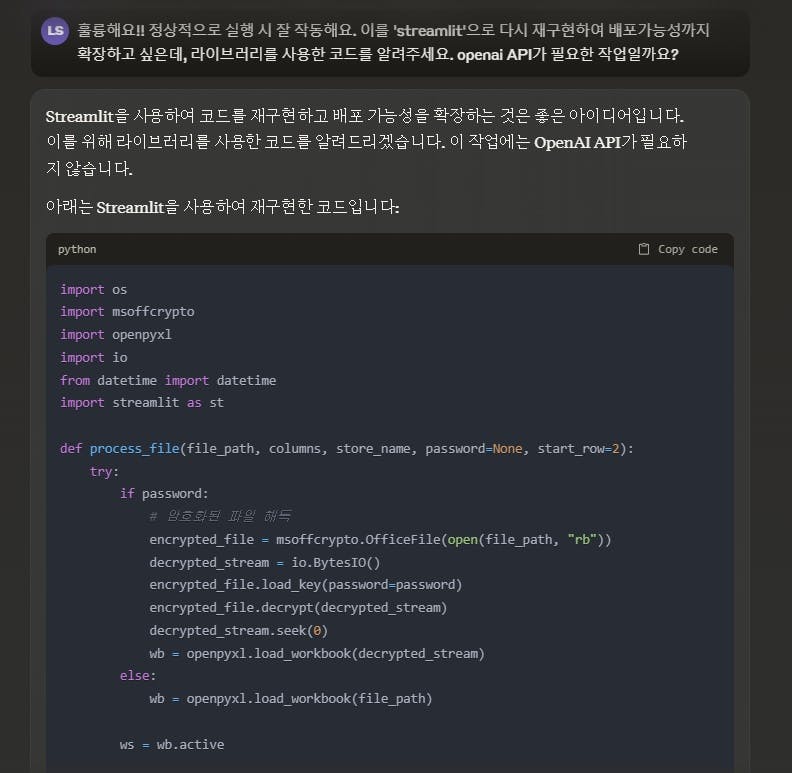Screen dimensions: 792x773
Task: Click the LS user avatar
Action: pyautogui.click(x=55, y=31)
